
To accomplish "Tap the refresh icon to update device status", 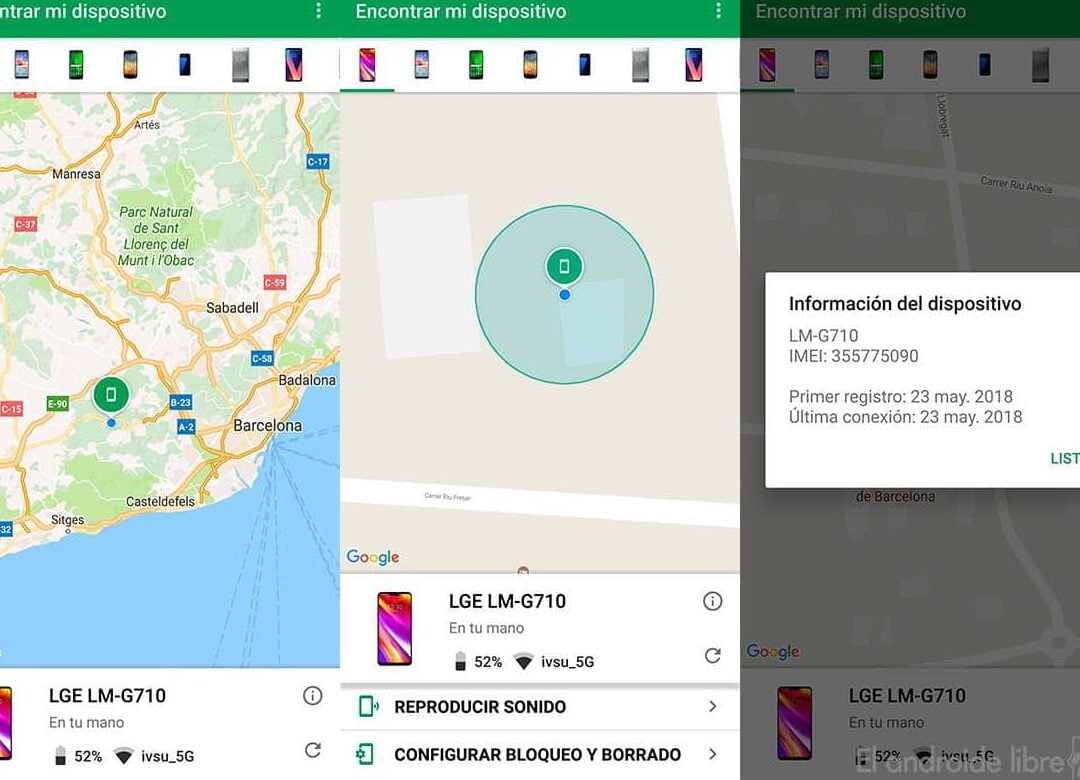I will click(713, 656).
